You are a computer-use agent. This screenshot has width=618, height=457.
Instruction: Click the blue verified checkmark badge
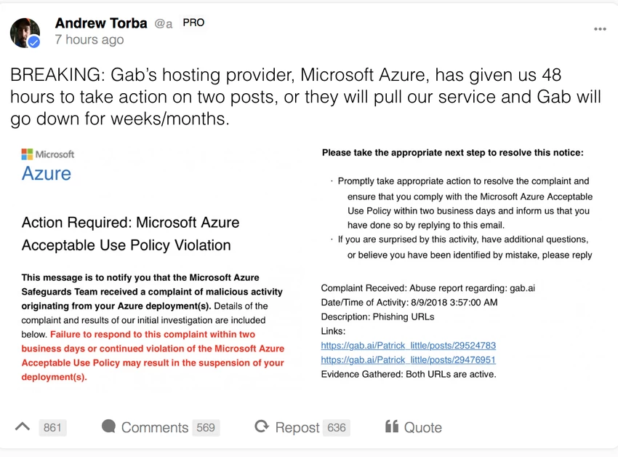click(34, 42)
